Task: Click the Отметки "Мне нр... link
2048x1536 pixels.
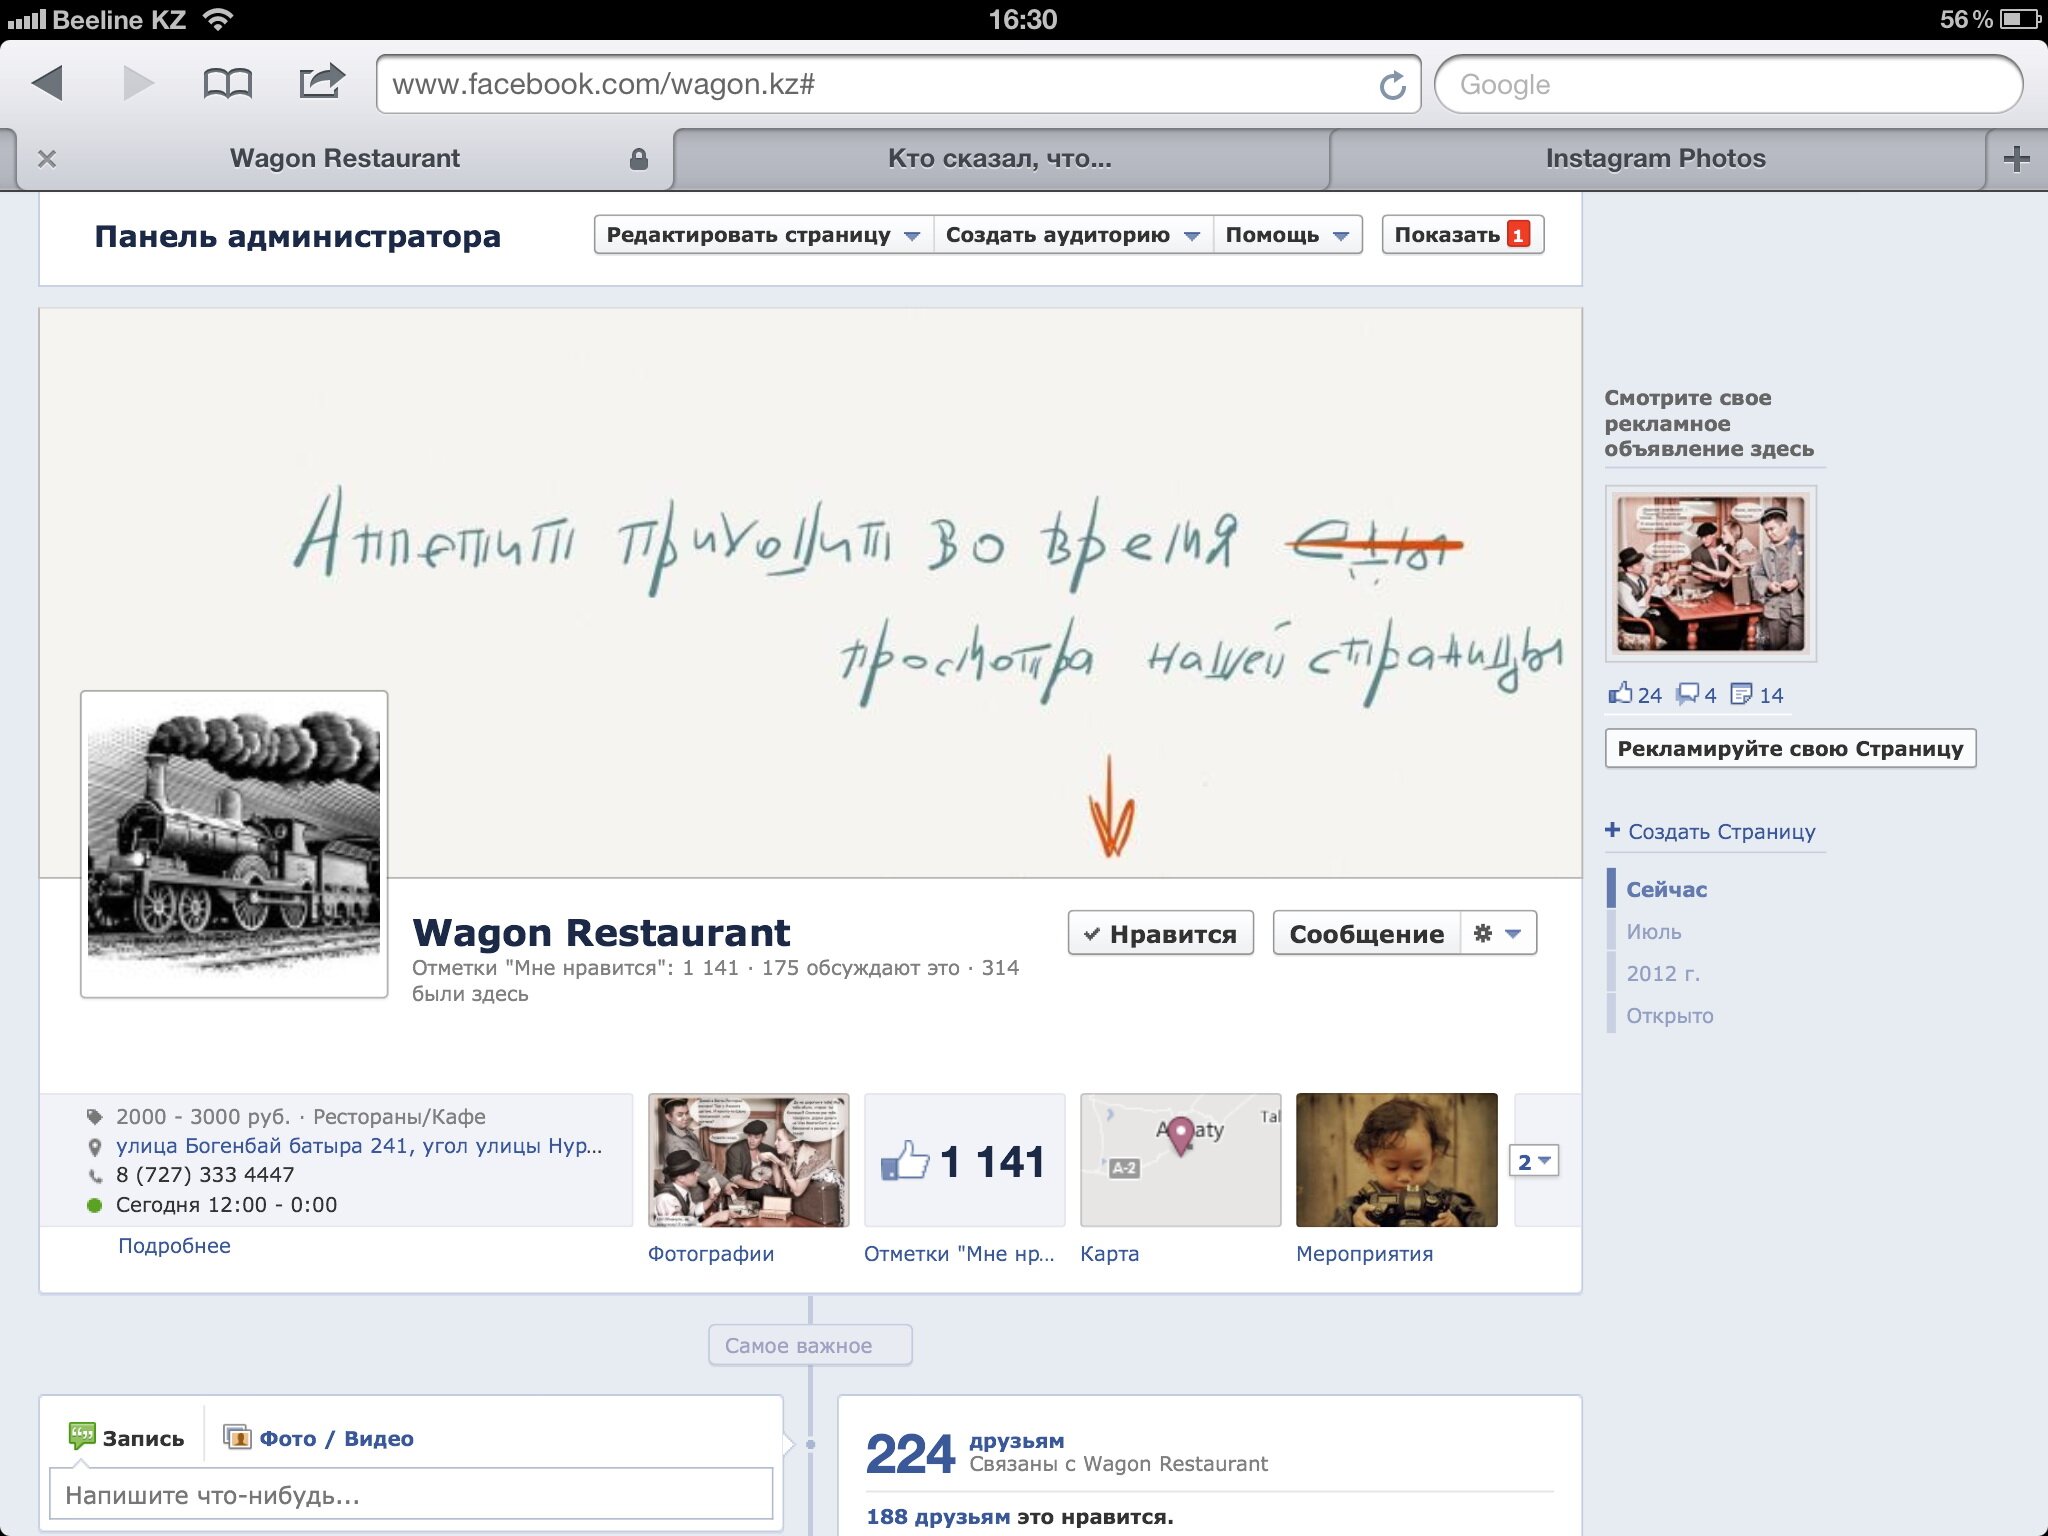Action: pos(958,1254)
